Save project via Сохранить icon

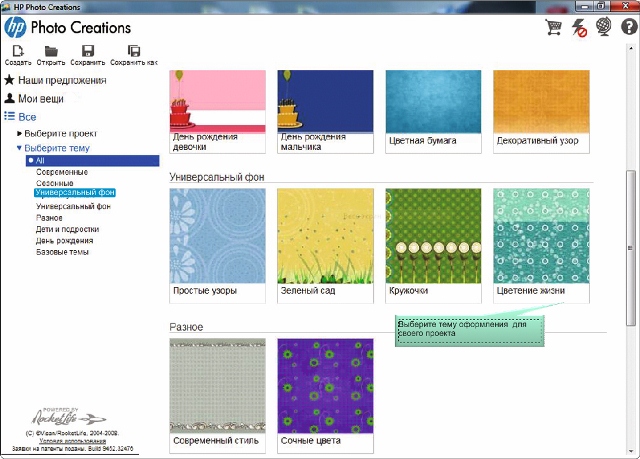pyautogui.click(x=88, y=55)
